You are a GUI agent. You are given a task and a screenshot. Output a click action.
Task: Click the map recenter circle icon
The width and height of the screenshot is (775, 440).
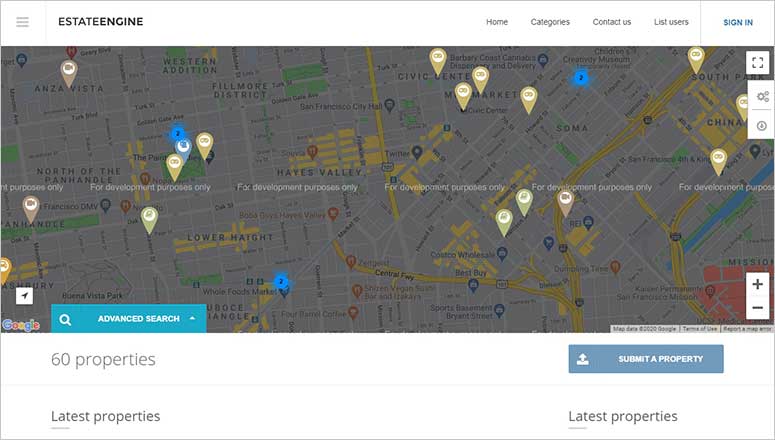762,126
